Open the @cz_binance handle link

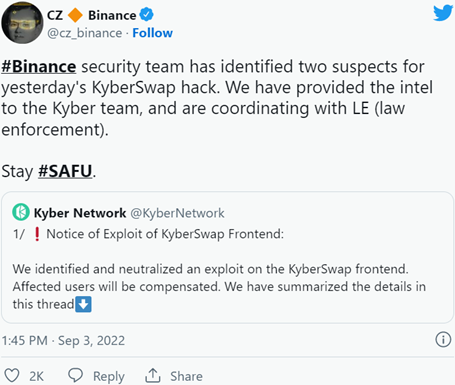pyautogui.click(x=84, y=33)
